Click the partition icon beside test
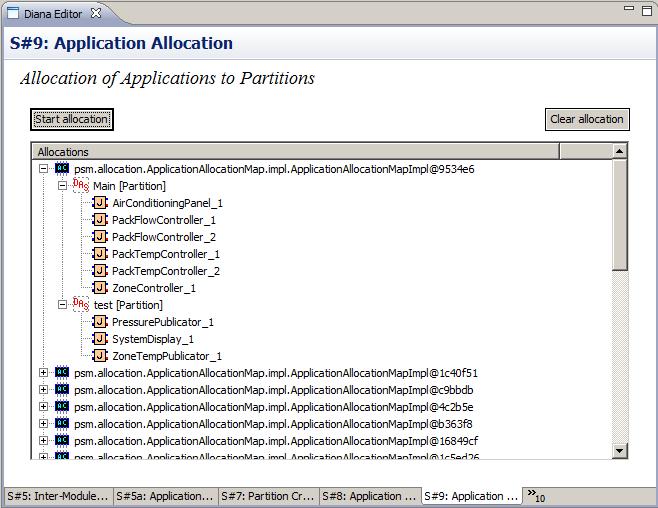This screenshot has height=508, width=658. click(81, 305)
